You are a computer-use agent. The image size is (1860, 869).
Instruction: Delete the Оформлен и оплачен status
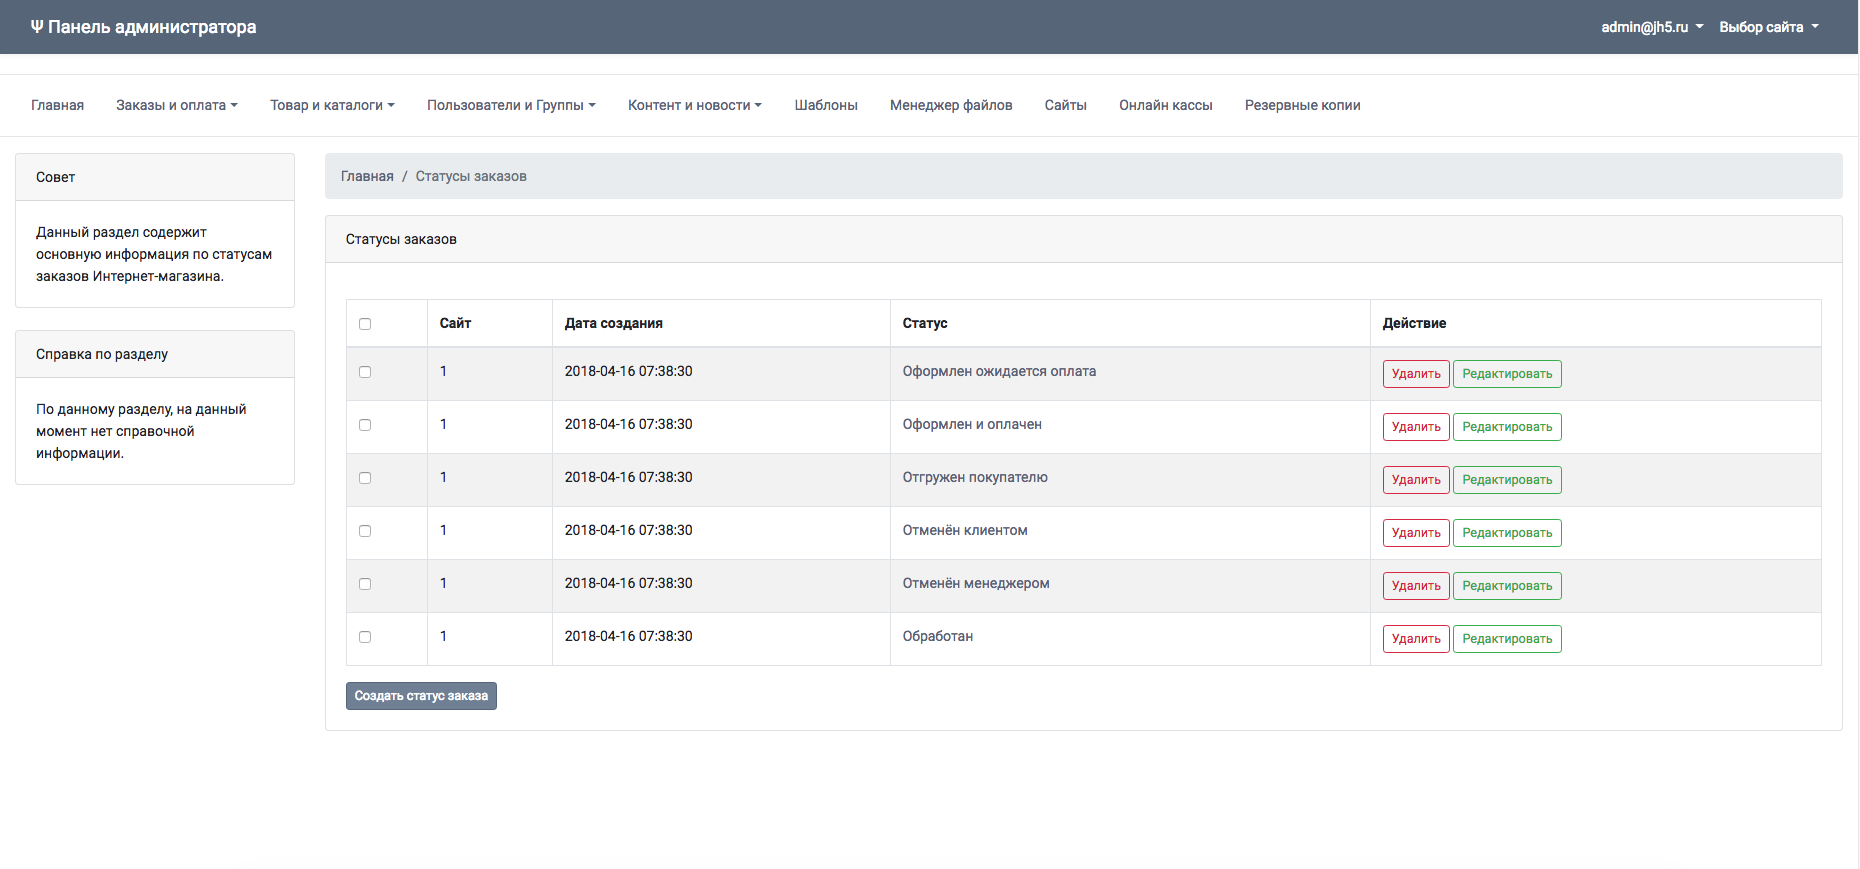[1416, 427]
